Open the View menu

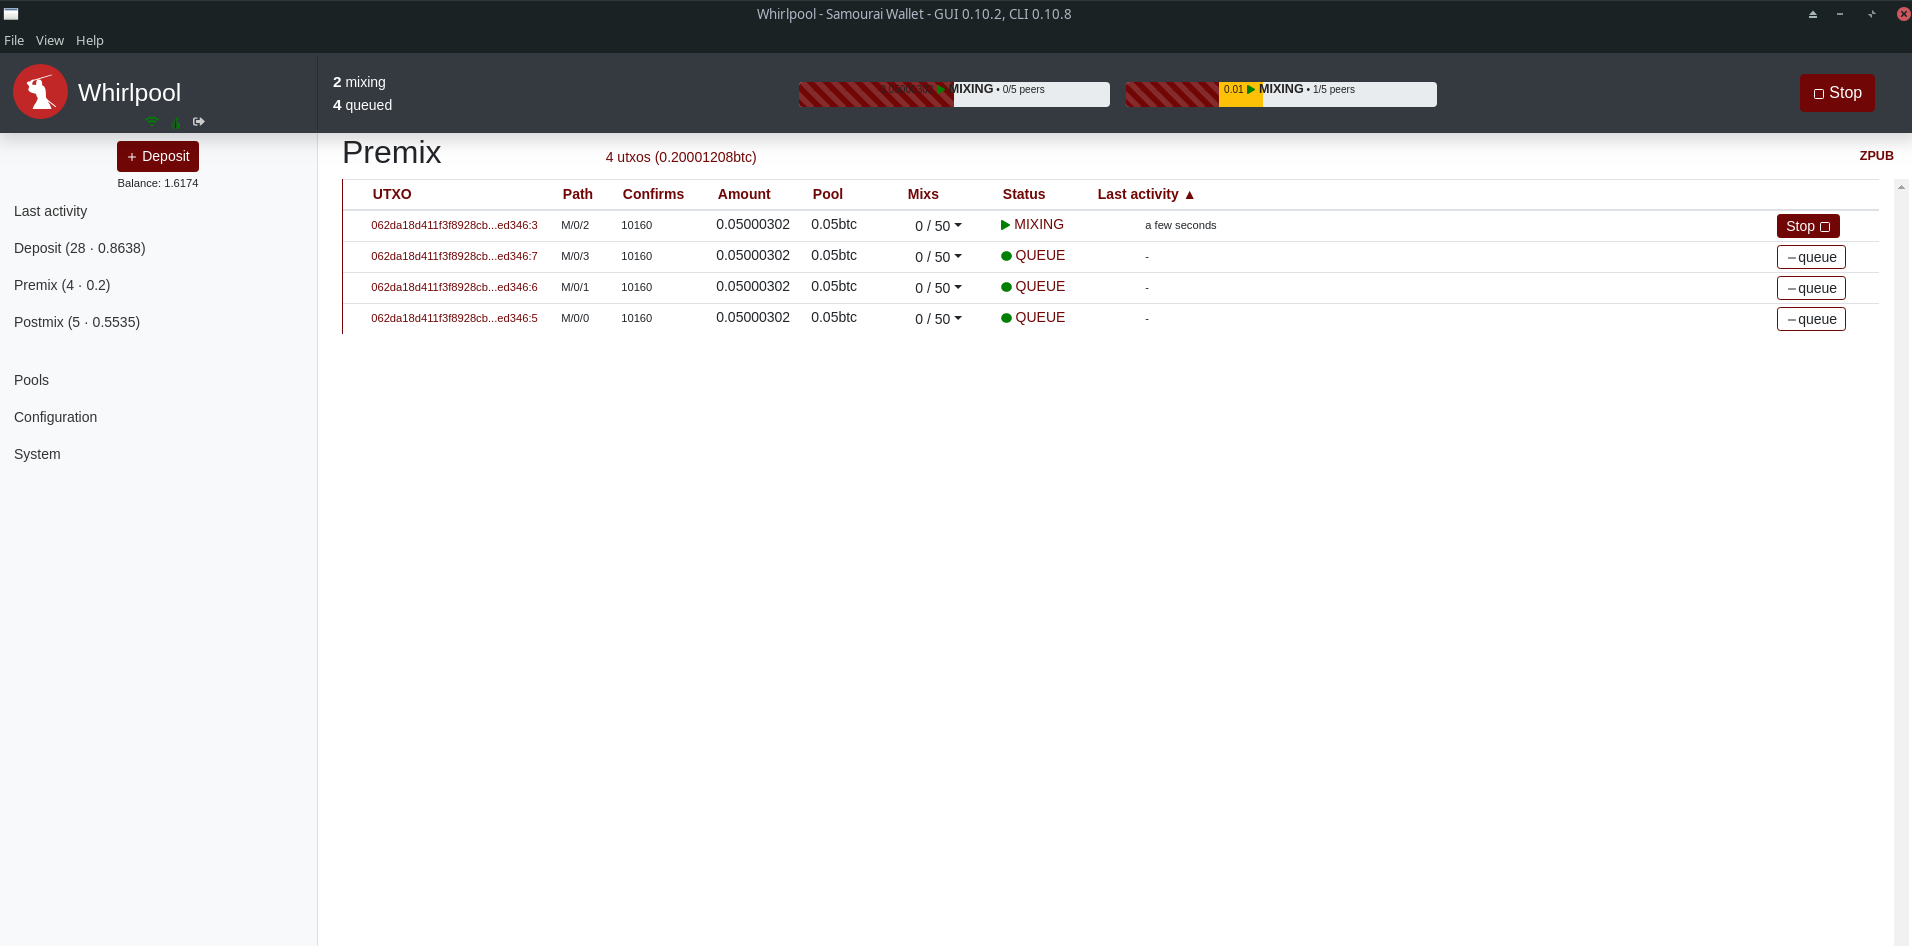(x=50, y=41)
